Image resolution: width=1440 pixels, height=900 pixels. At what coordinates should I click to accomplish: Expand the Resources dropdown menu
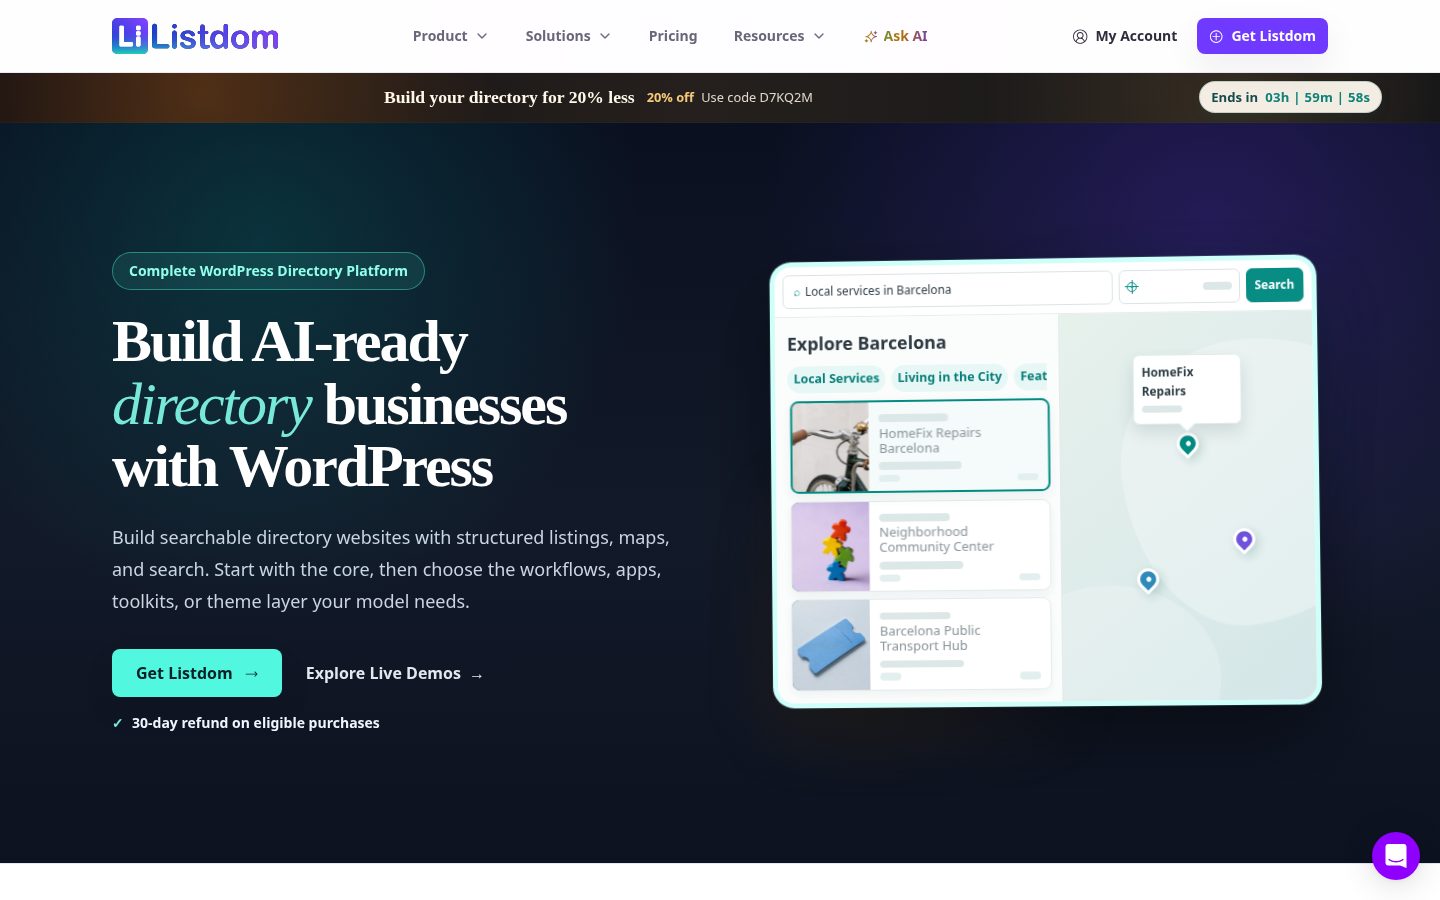click(779, 36)
